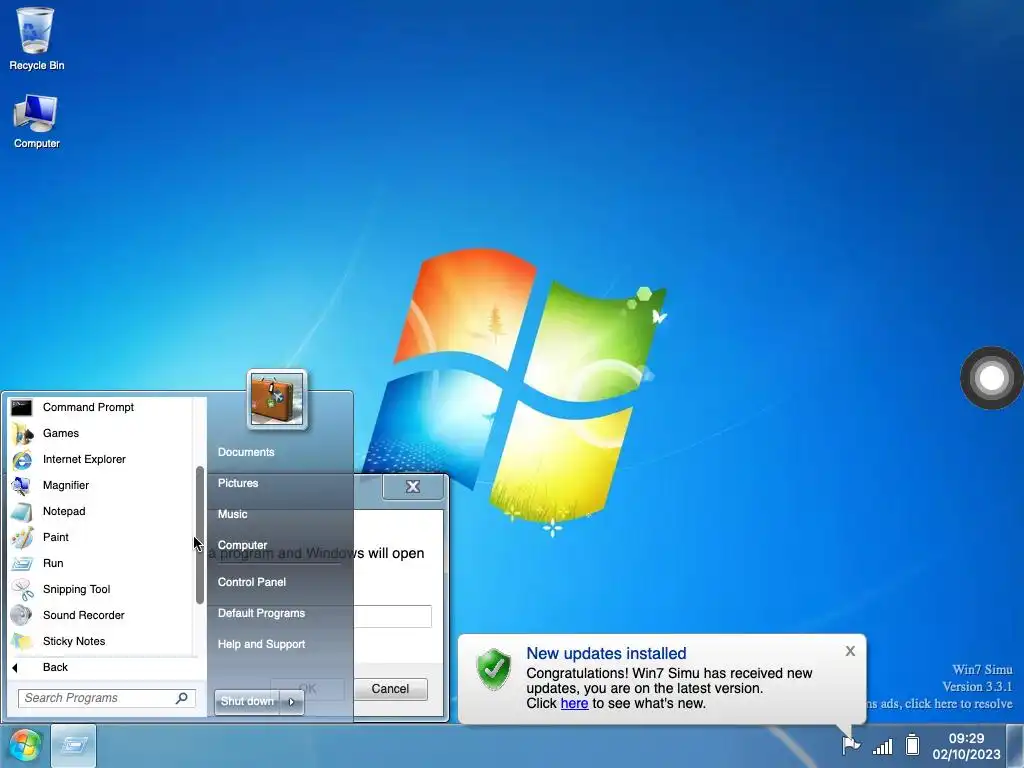Expand the Shut down options arrow
This screenshot has width=1024, height=768.
click(291, 702)
